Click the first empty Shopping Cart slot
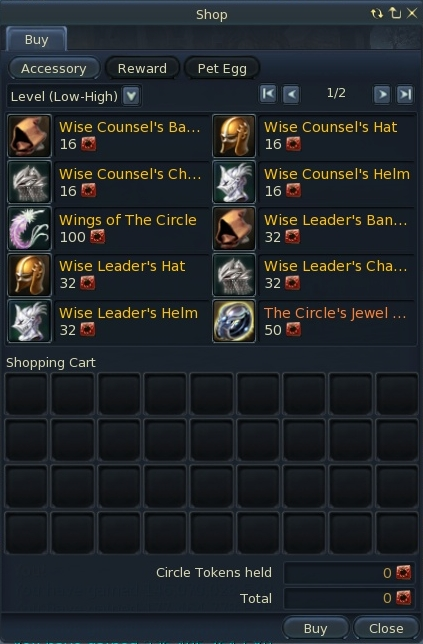 pyautogui.click(x=26, y=394)
